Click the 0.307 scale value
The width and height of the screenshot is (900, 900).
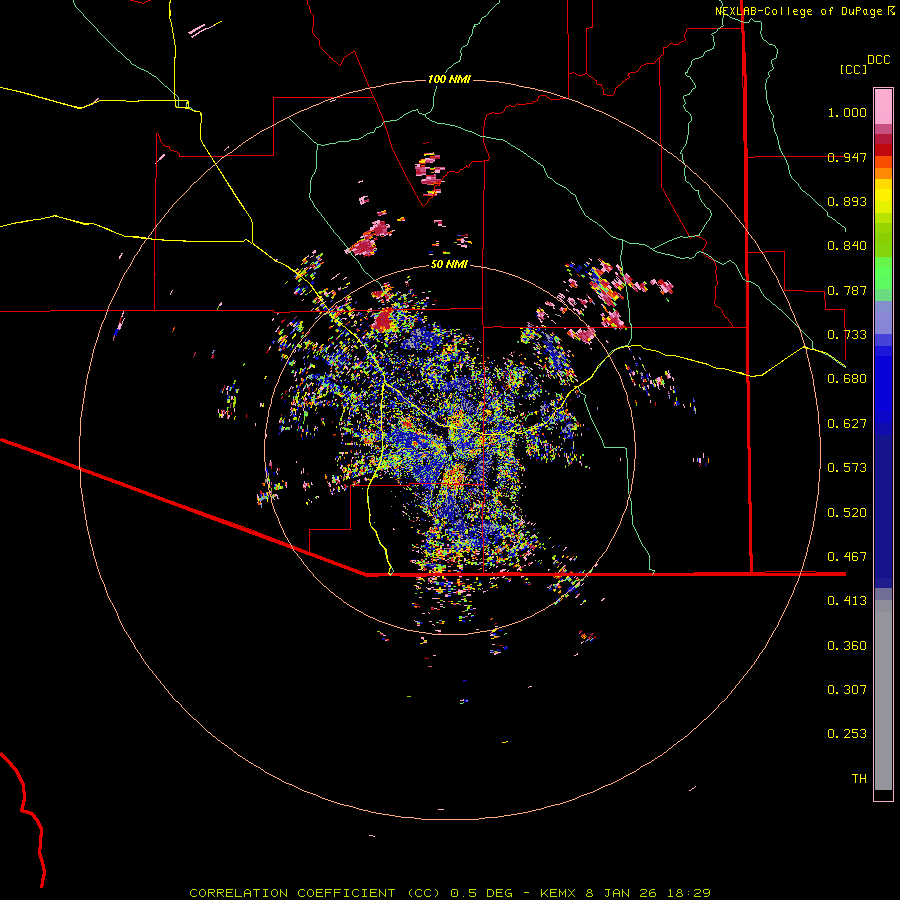[x=847, y=690]
